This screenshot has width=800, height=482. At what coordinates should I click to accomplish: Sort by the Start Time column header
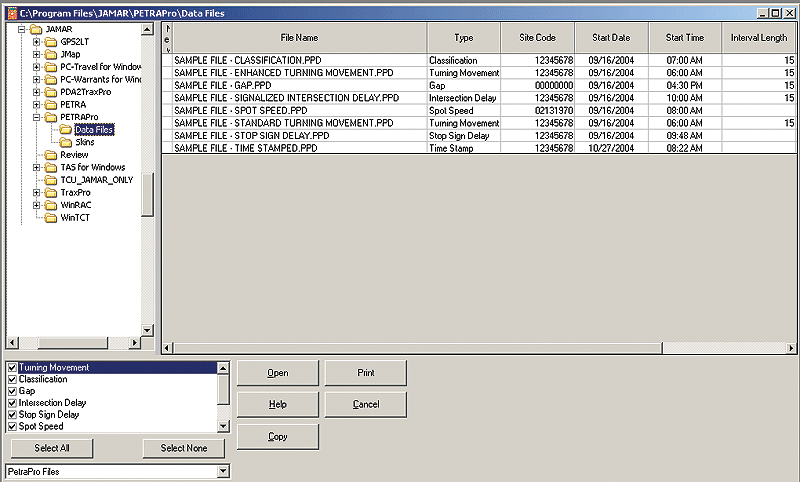coord(685,38)
